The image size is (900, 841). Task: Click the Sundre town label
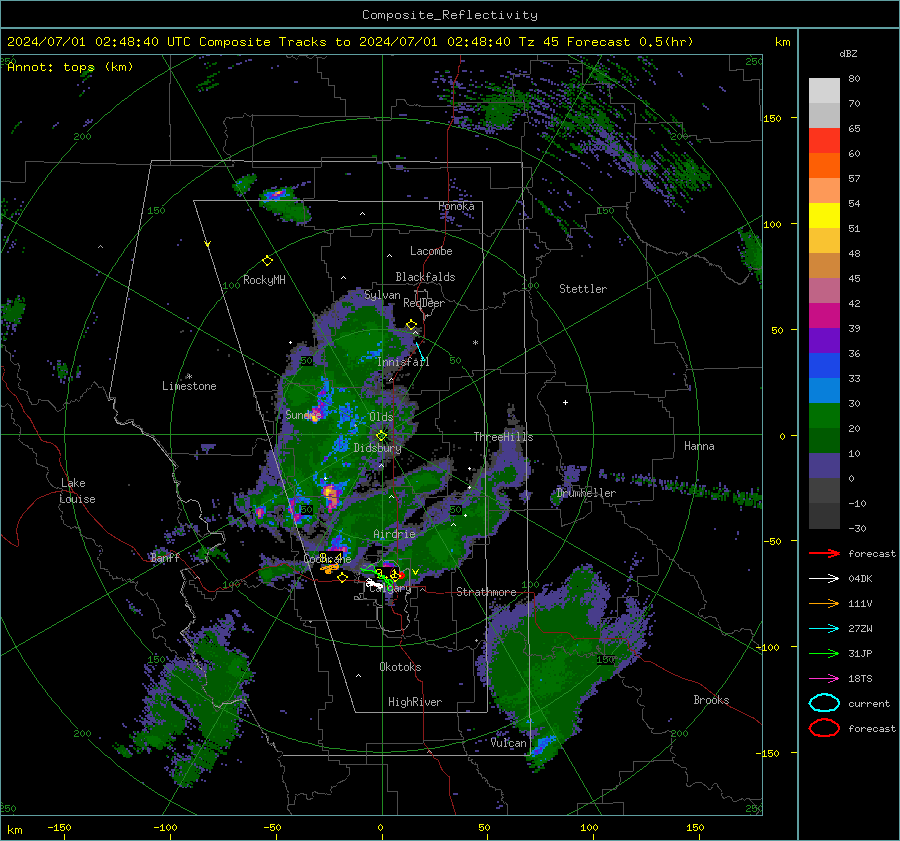[302, 415]
